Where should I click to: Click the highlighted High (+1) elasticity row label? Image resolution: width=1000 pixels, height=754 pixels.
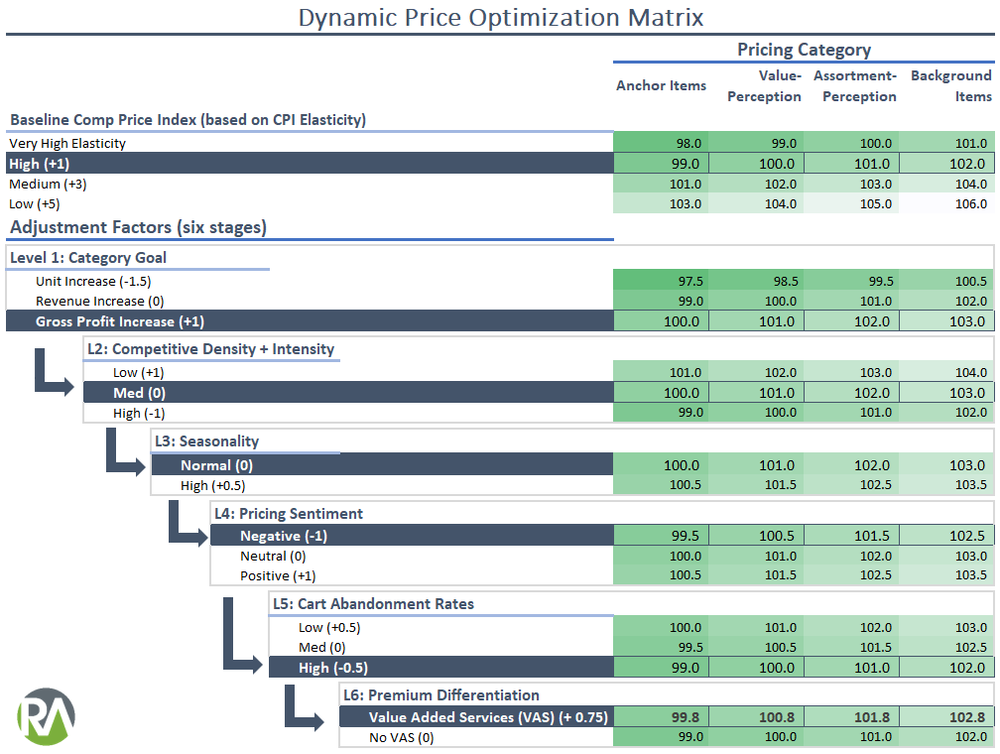click(x=39, y=164)
